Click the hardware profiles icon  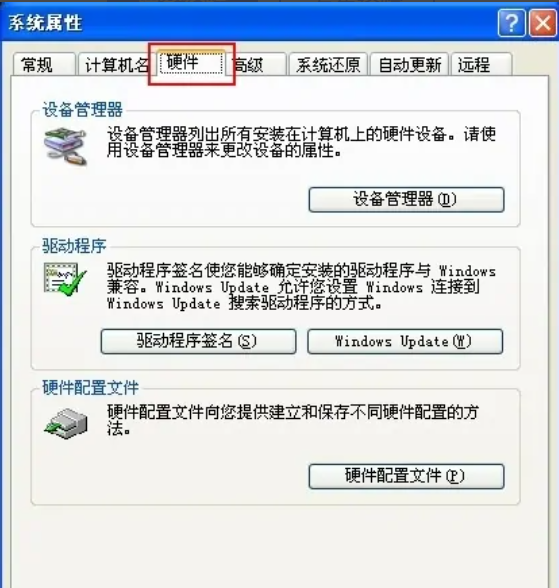[66, 423]
